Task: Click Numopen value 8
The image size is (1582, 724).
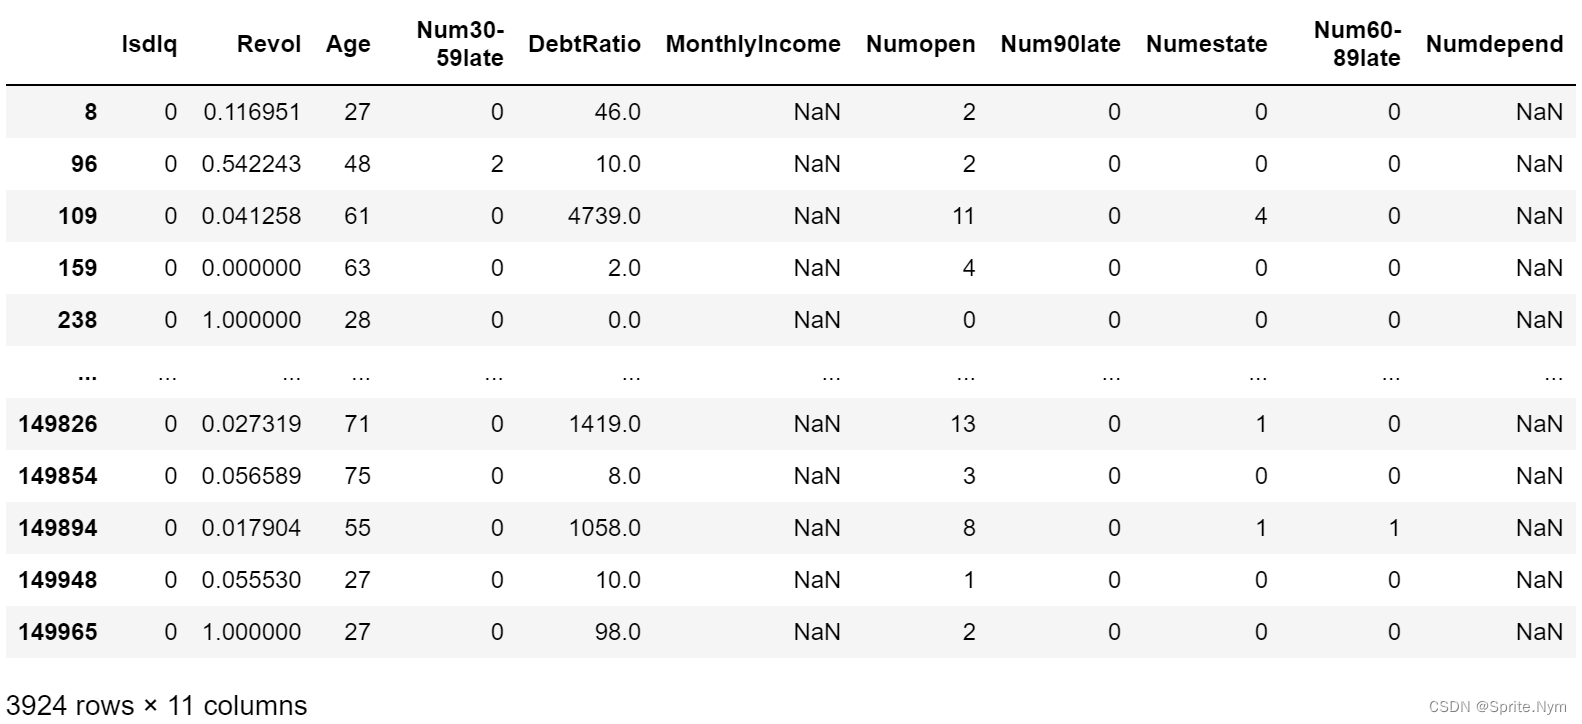Action: 969,528
